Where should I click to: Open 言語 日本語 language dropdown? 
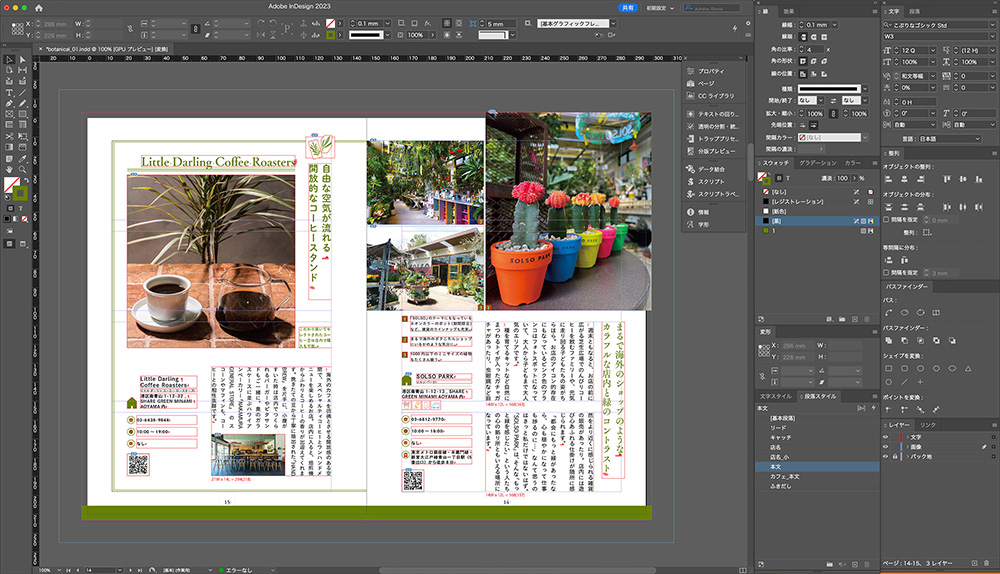pos(950,138)
